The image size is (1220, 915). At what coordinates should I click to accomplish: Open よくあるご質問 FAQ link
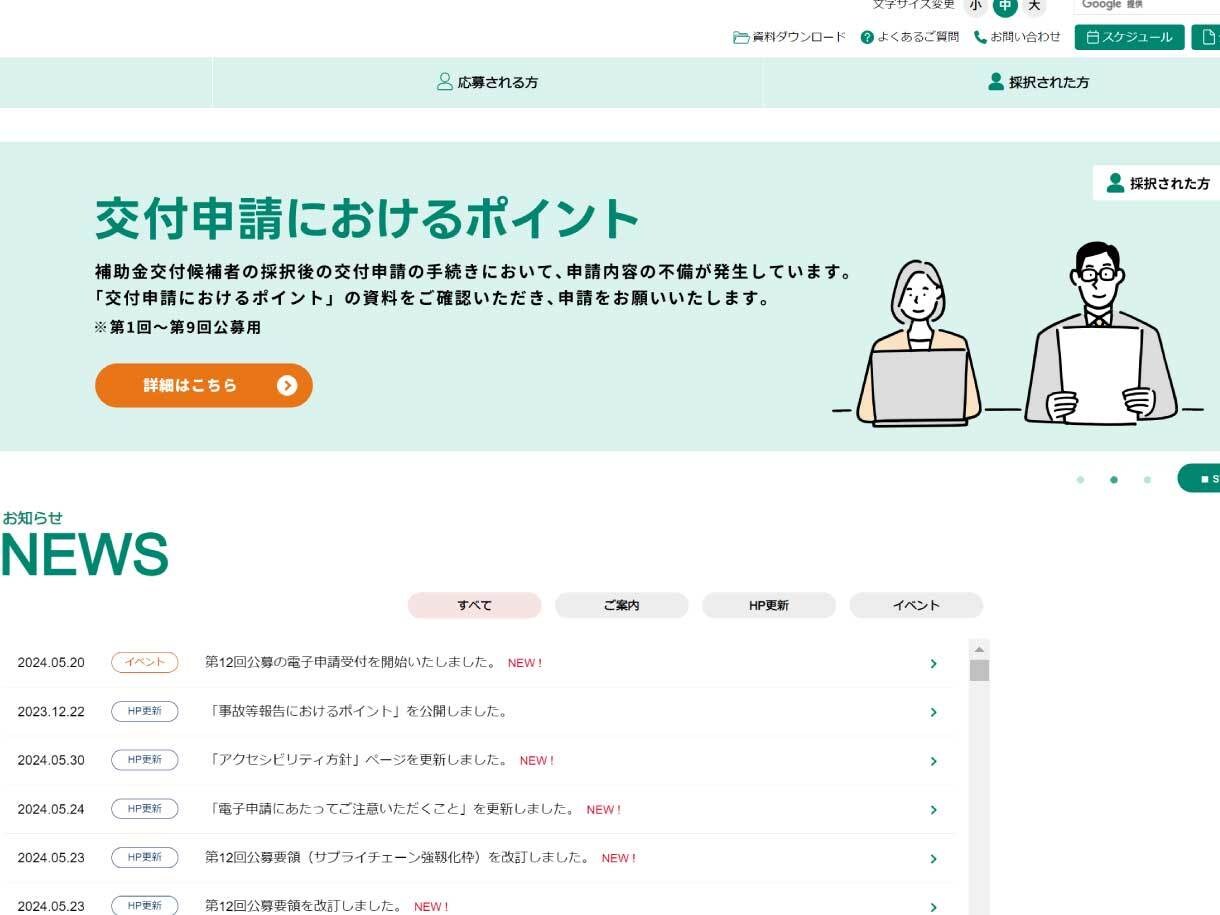tap(909, 37)
